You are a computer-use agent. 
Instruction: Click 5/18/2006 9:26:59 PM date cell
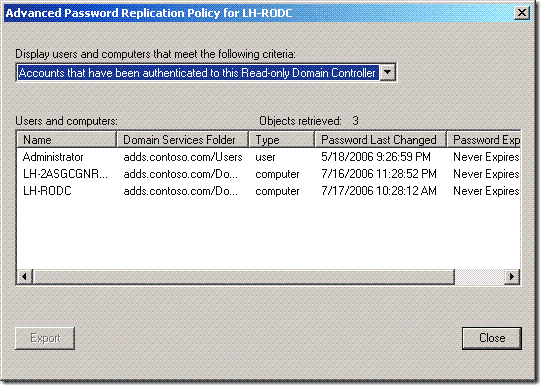click(x=376, y=157)
